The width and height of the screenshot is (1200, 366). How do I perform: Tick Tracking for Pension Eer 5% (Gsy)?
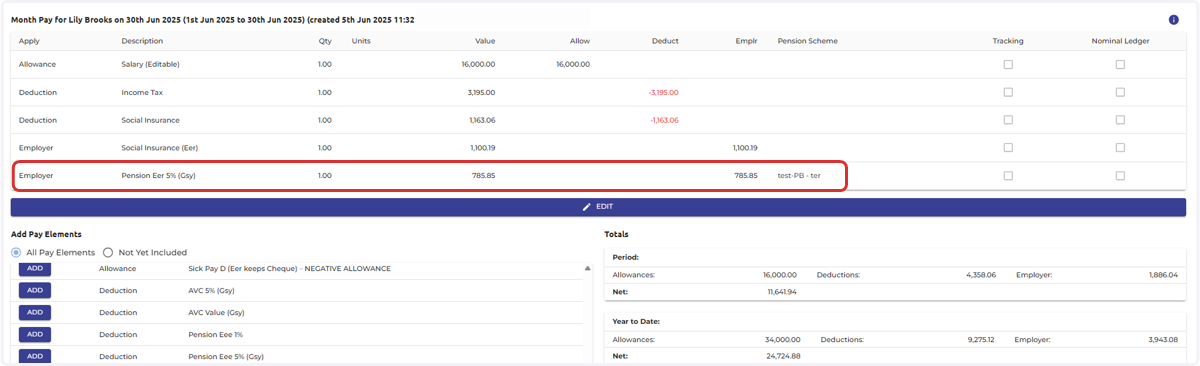pyautogui.click(x=1008, y=176)
